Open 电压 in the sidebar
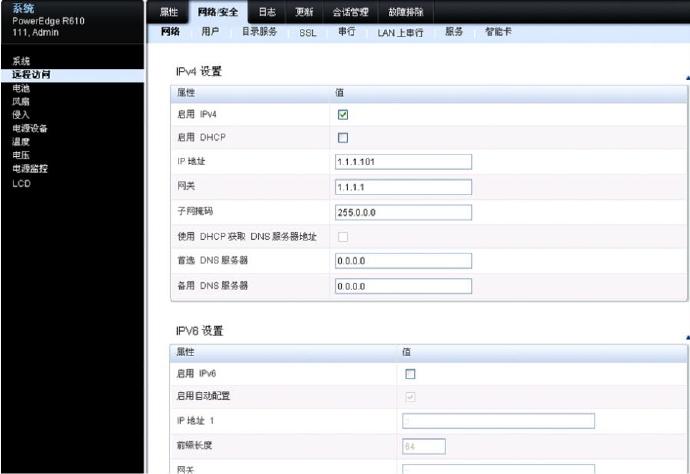The image size is (690, 474). click(21, 155)
